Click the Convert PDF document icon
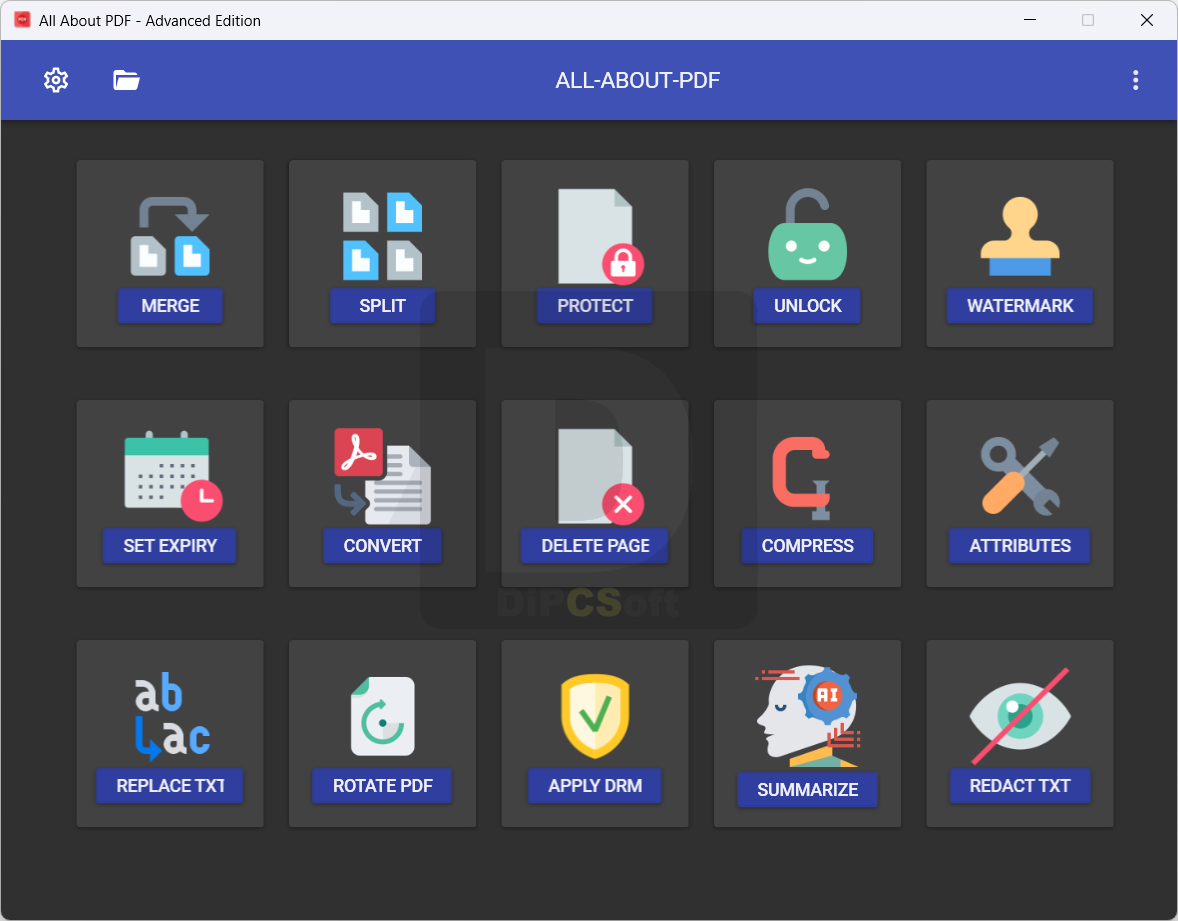The height and width of the screenshot is (921, 1178). [382, 476]
